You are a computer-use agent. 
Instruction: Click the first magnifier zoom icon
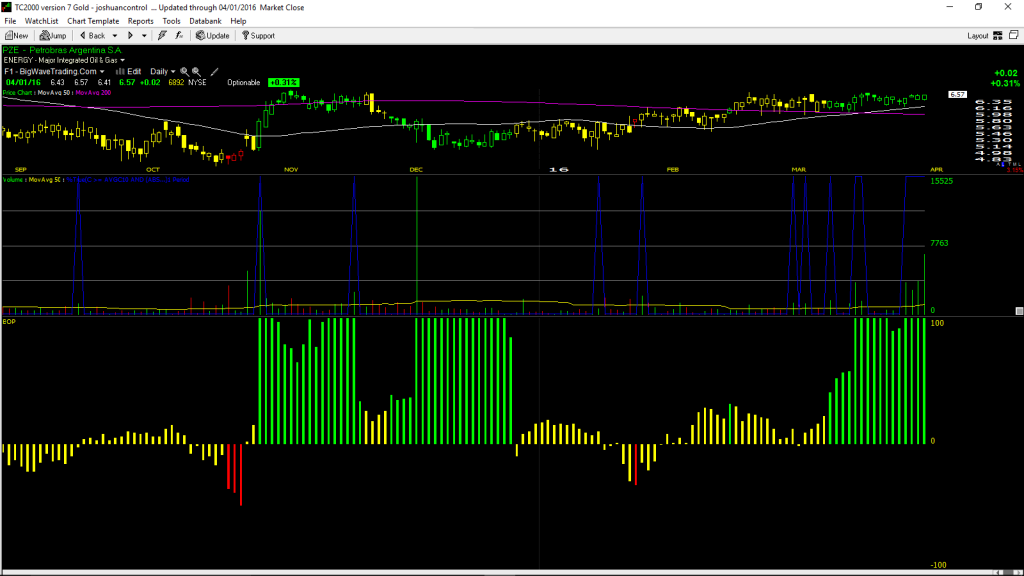(184, 72)
